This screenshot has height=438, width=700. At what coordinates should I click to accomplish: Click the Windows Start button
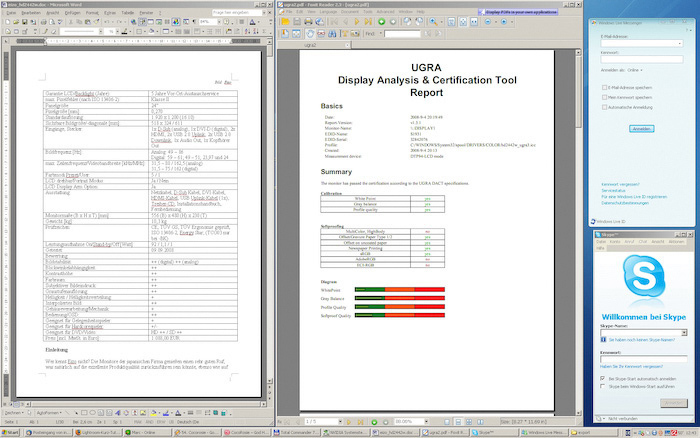click(11, 433)
